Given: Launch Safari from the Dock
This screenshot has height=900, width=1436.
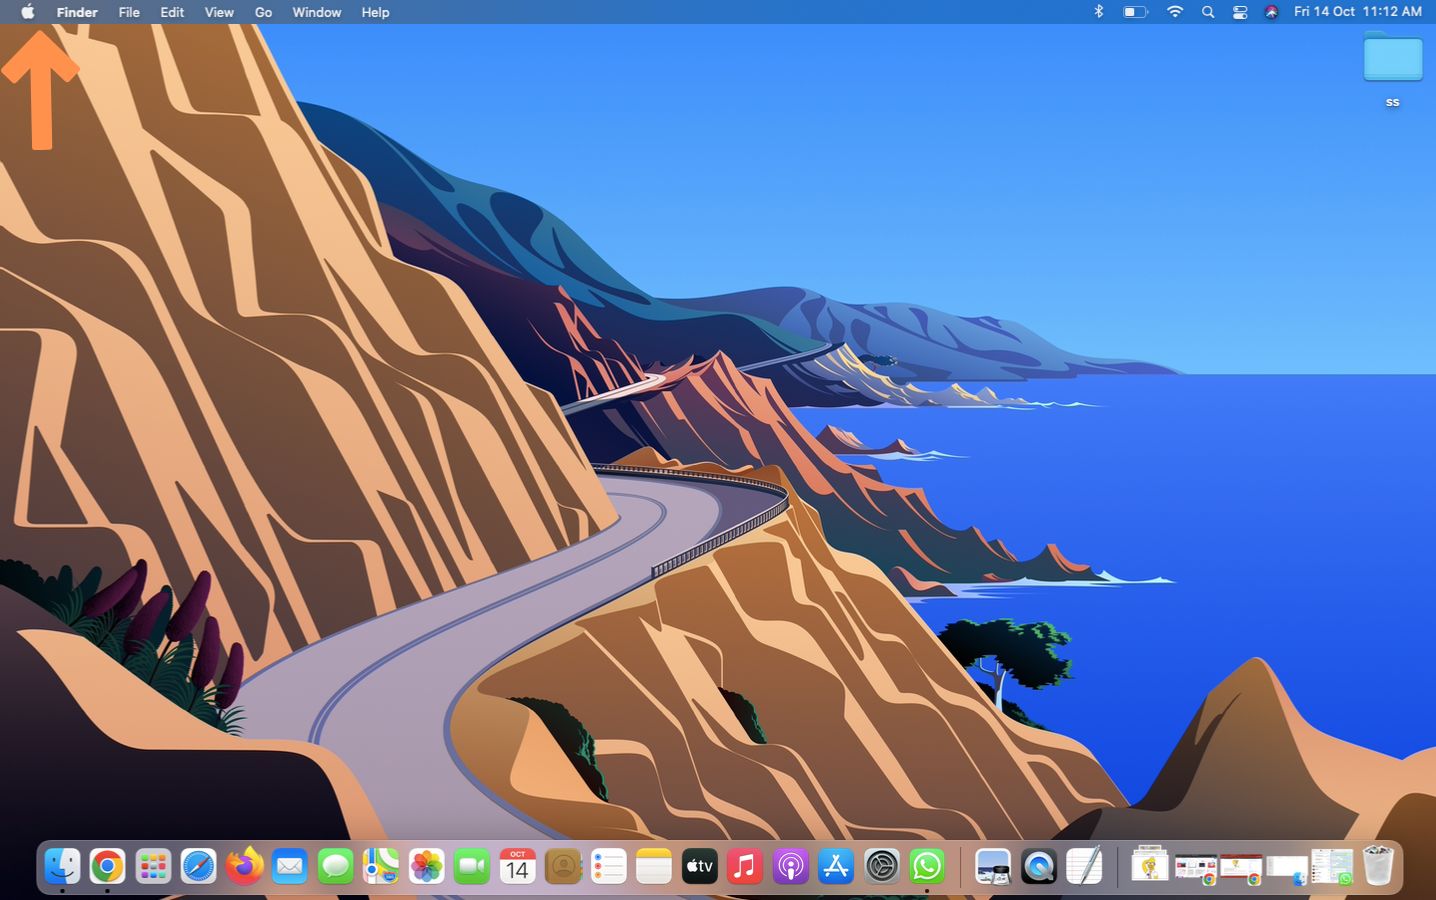Looking at the screenshot, I should (x=198, y=866).
